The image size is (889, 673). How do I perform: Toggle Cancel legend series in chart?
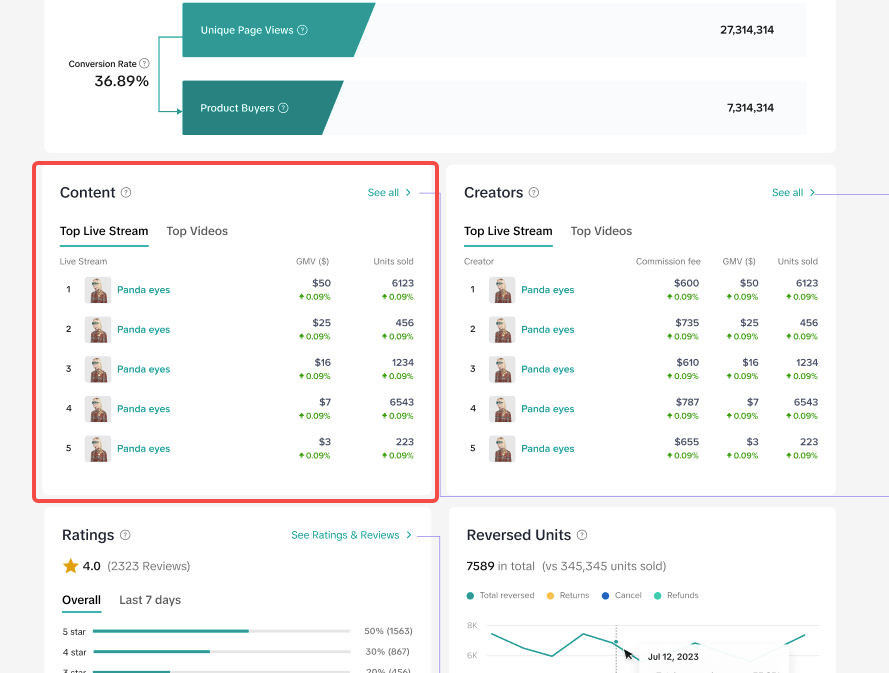point(621,595)
